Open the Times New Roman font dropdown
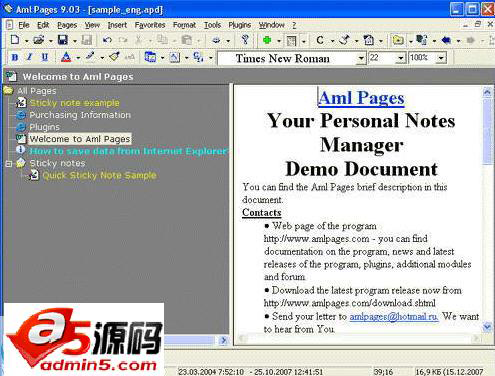 click(361, 59)
